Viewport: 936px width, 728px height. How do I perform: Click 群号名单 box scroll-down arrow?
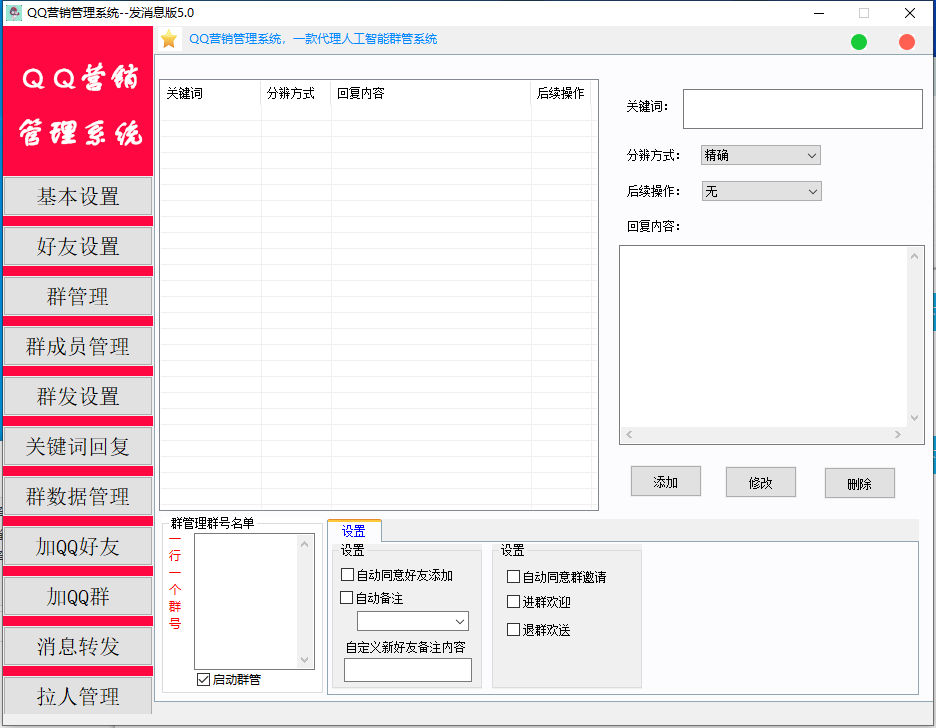(x=304, y=659)
